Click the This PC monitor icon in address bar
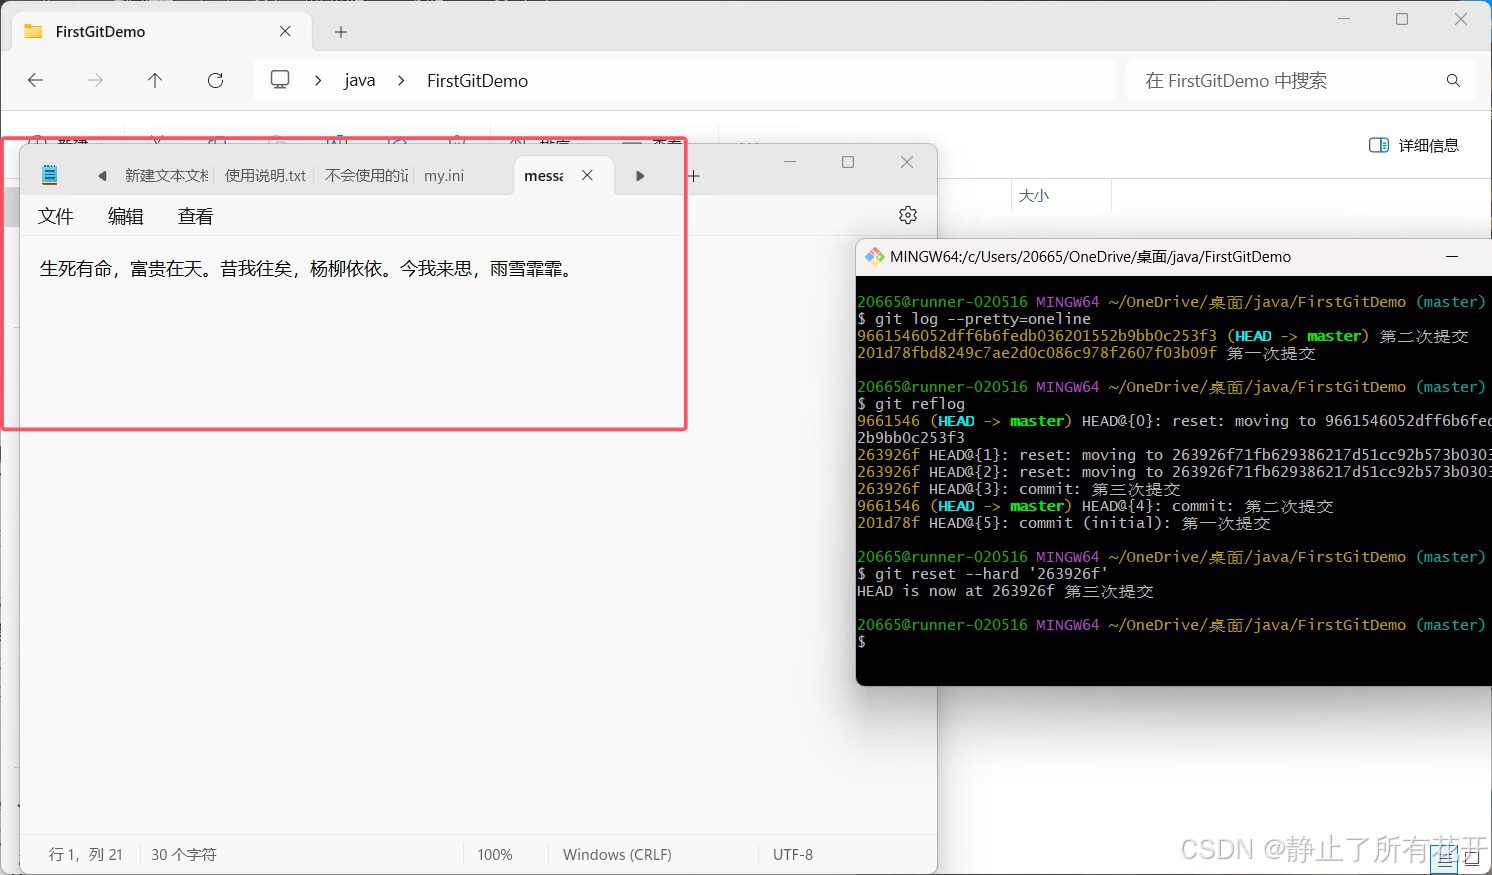1492x875 pixels. [280, 80]
